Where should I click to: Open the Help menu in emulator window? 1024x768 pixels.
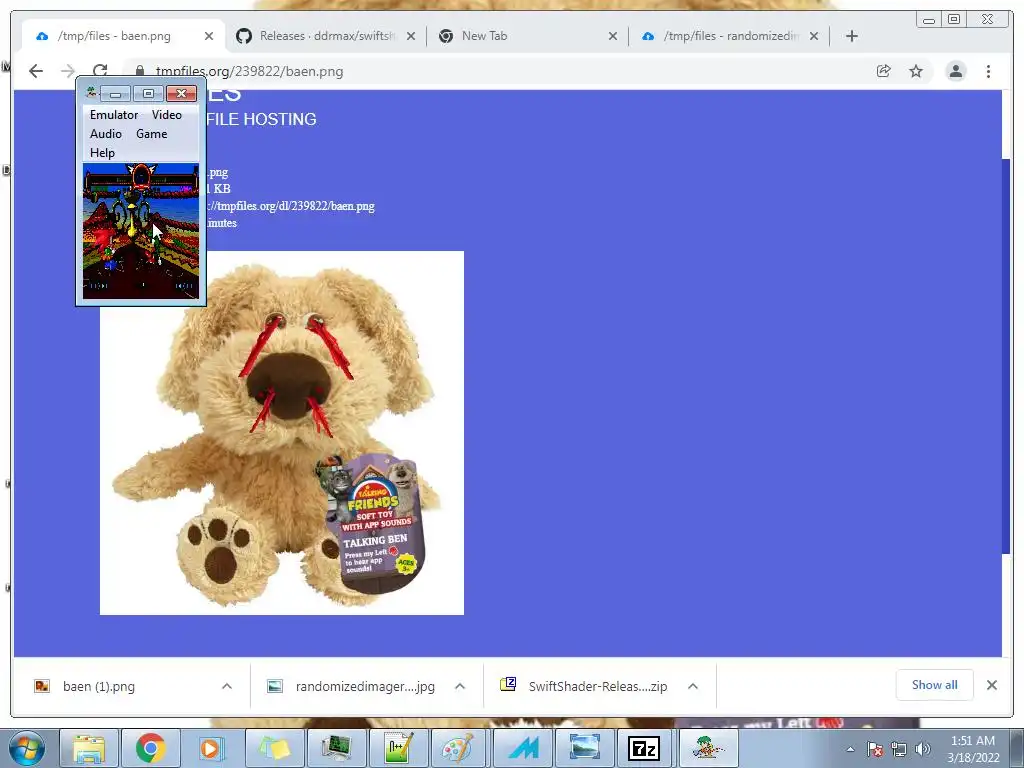pyautogui.click(x=103, y=153)
